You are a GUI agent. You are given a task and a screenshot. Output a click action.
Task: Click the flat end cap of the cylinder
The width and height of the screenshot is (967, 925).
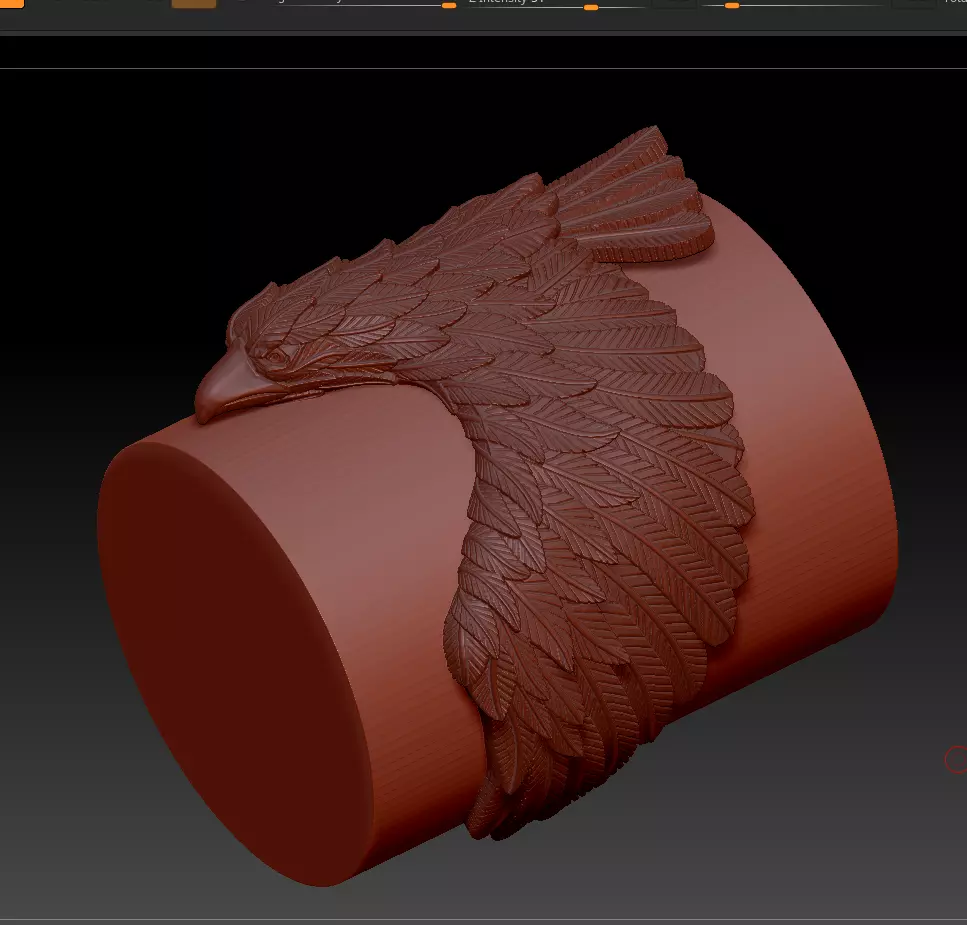point(234,663)
